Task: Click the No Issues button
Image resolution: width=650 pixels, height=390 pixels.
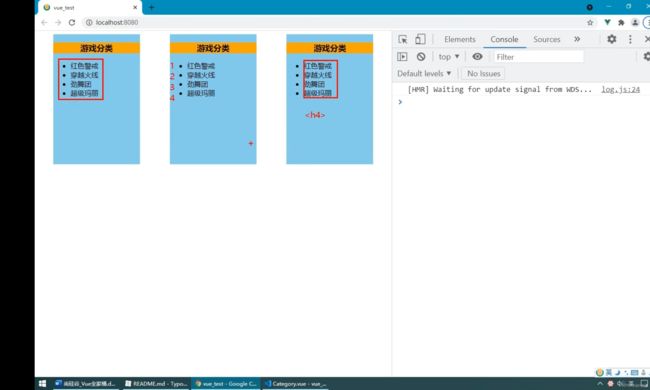Action: [483, 74]
